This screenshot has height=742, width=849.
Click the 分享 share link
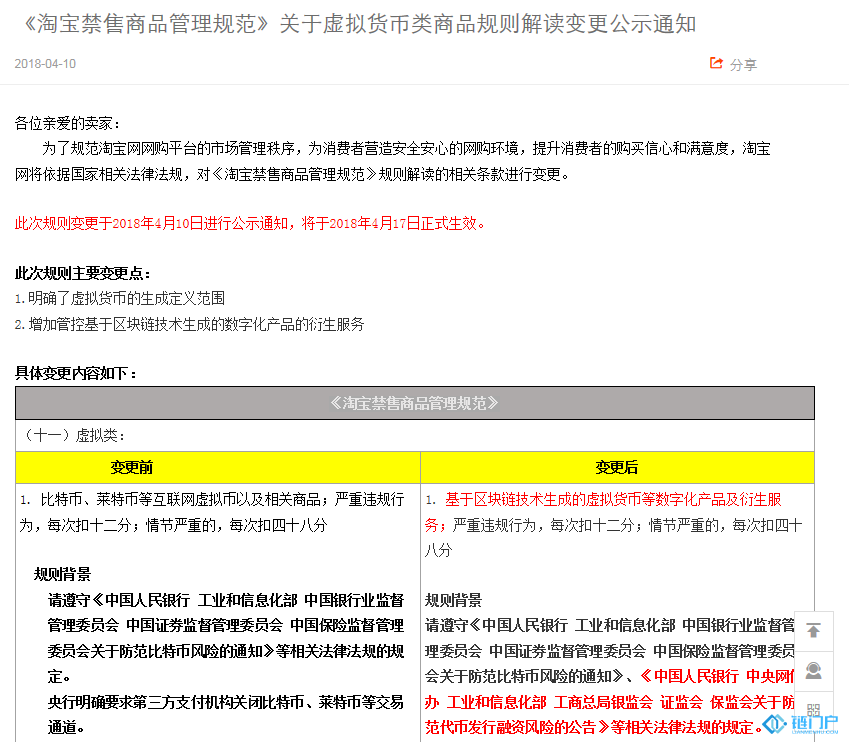743,65
